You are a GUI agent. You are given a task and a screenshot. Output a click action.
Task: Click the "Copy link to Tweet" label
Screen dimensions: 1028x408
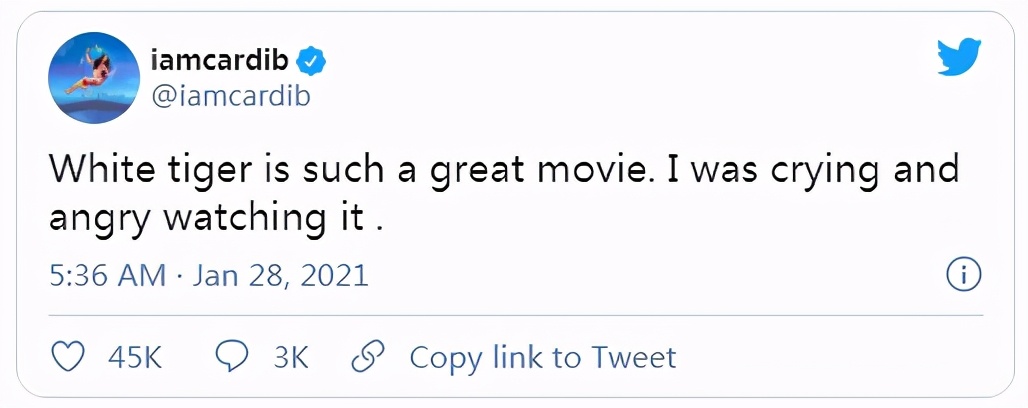pos(543,357)
